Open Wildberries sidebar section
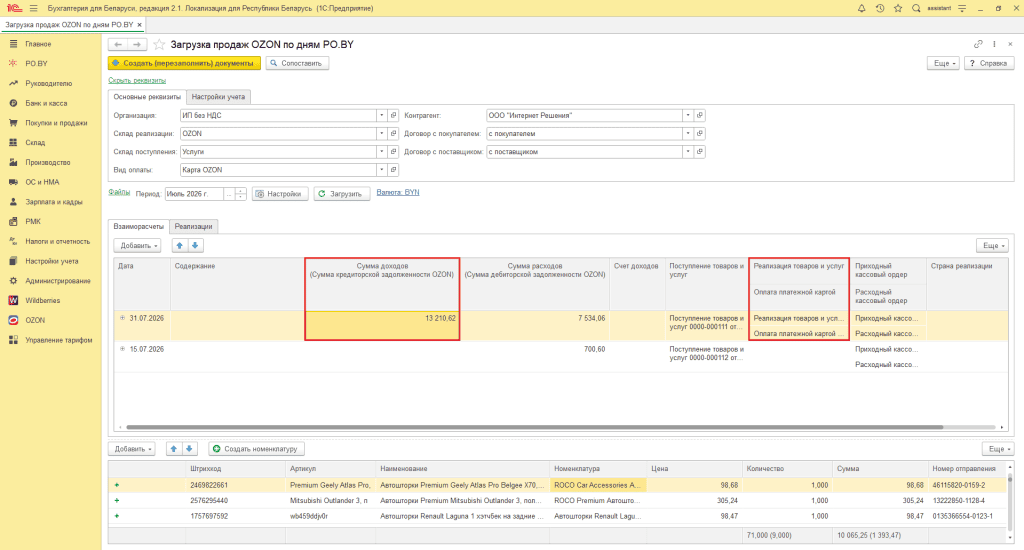This screenshot has width=1024, height=550. [42, 300]
